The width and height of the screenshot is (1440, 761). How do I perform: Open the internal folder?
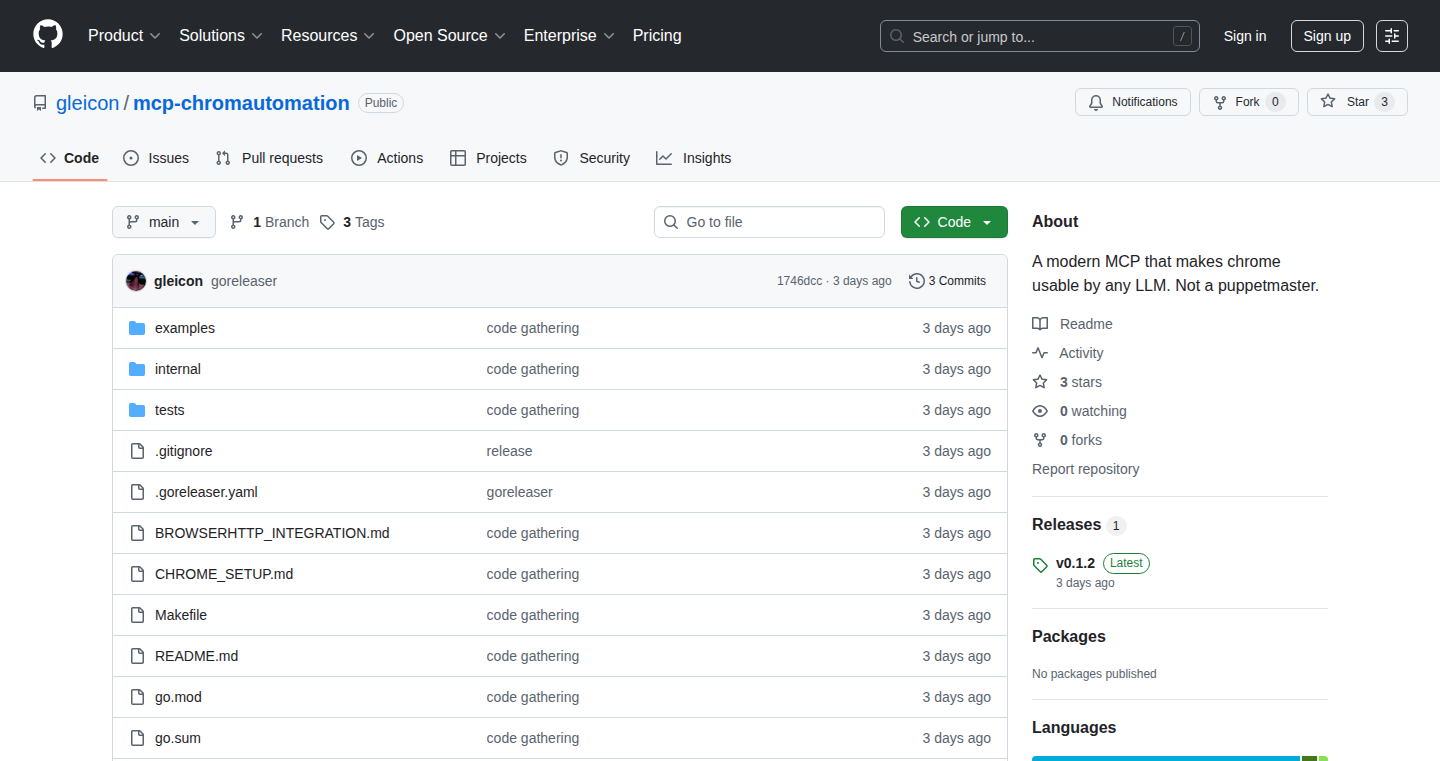[178, 369]
